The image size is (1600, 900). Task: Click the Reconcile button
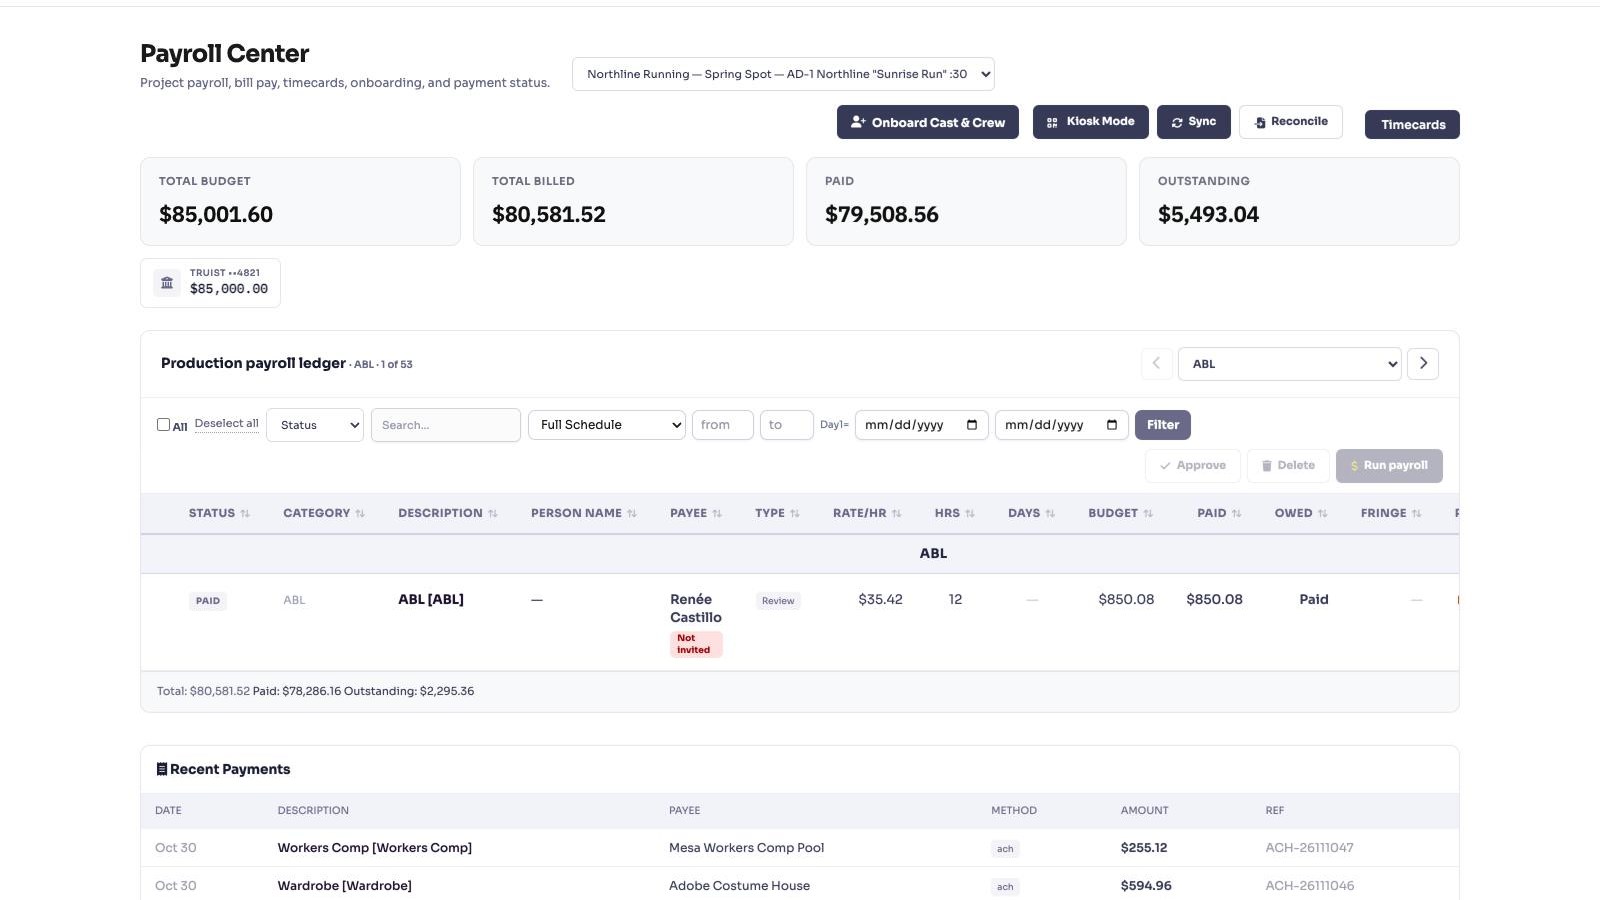(x=1291, y=122)
